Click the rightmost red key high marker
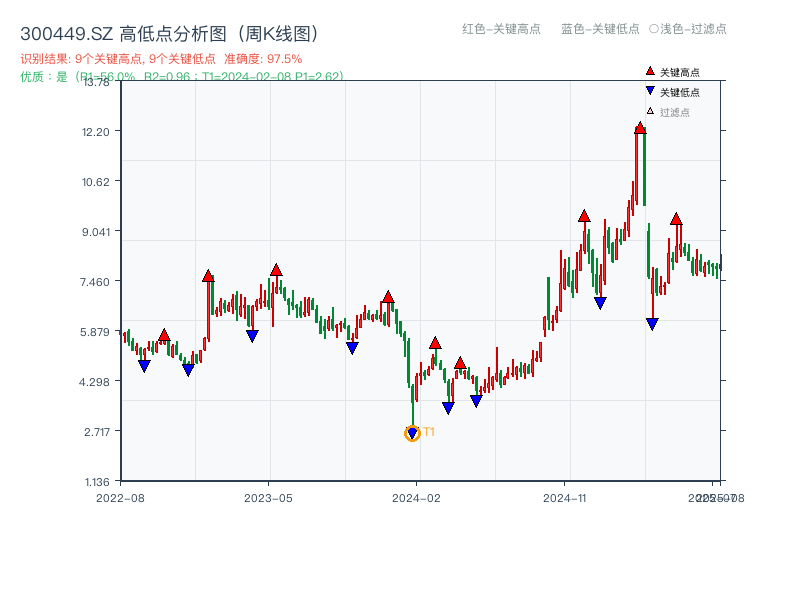Image resolution: width=800 pixels, height=600 pixels. (x=676, y=219)
